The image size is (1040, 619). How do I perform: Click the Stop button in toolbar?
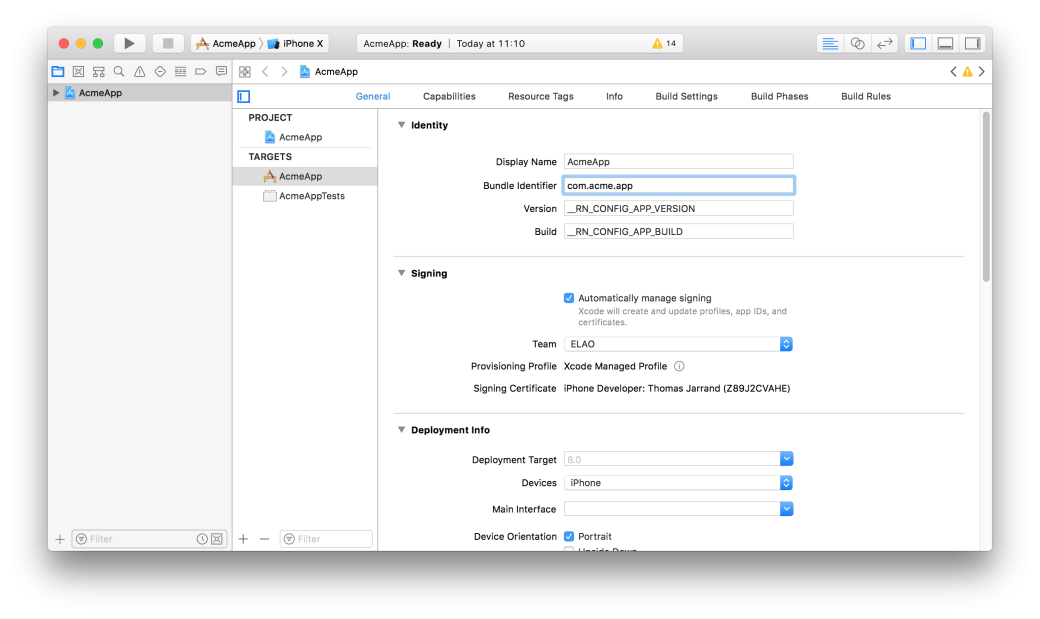click(x=168, y=43)
